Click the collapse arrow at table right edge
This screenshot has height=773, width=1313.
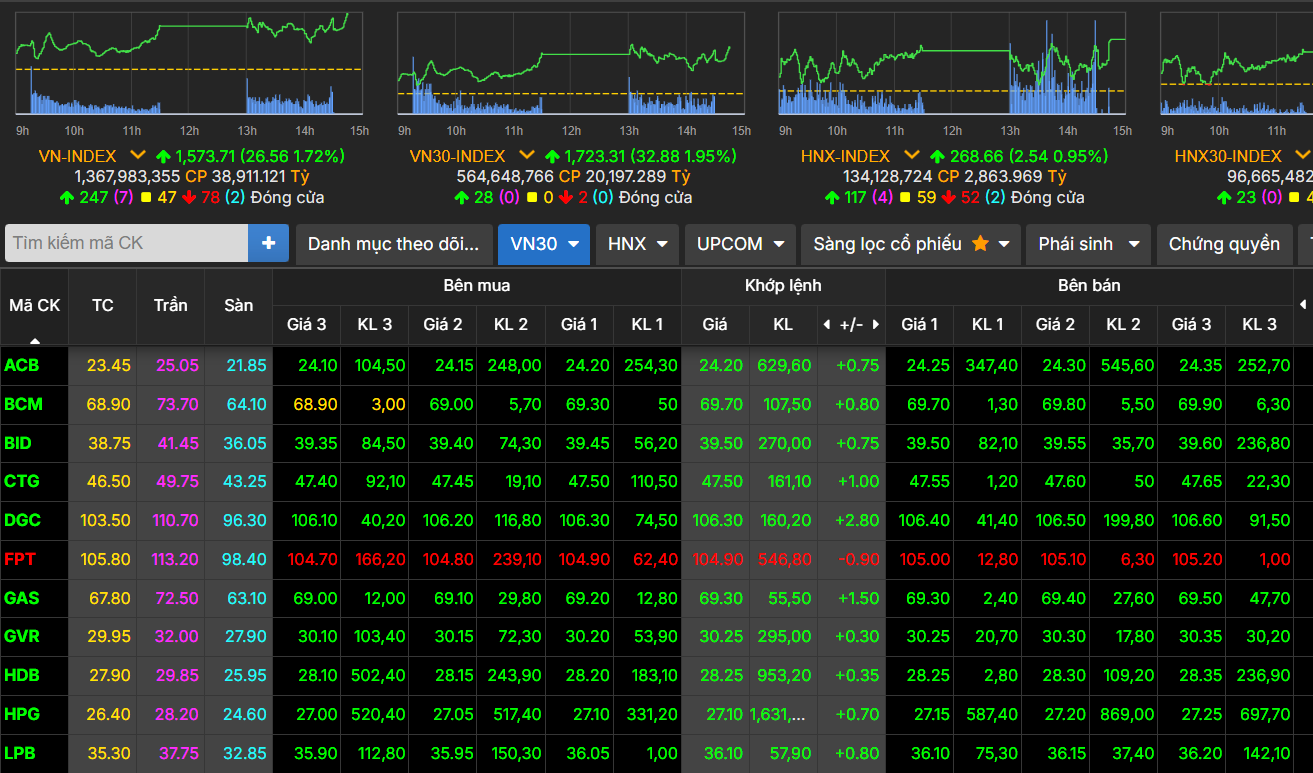tap(1302, 304)
